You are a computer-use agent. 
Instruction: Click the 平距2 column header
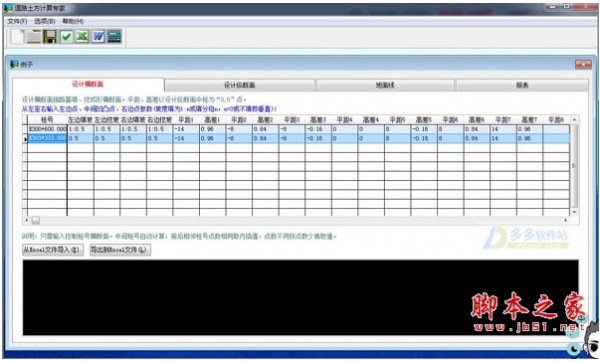[x=239, y=120]
